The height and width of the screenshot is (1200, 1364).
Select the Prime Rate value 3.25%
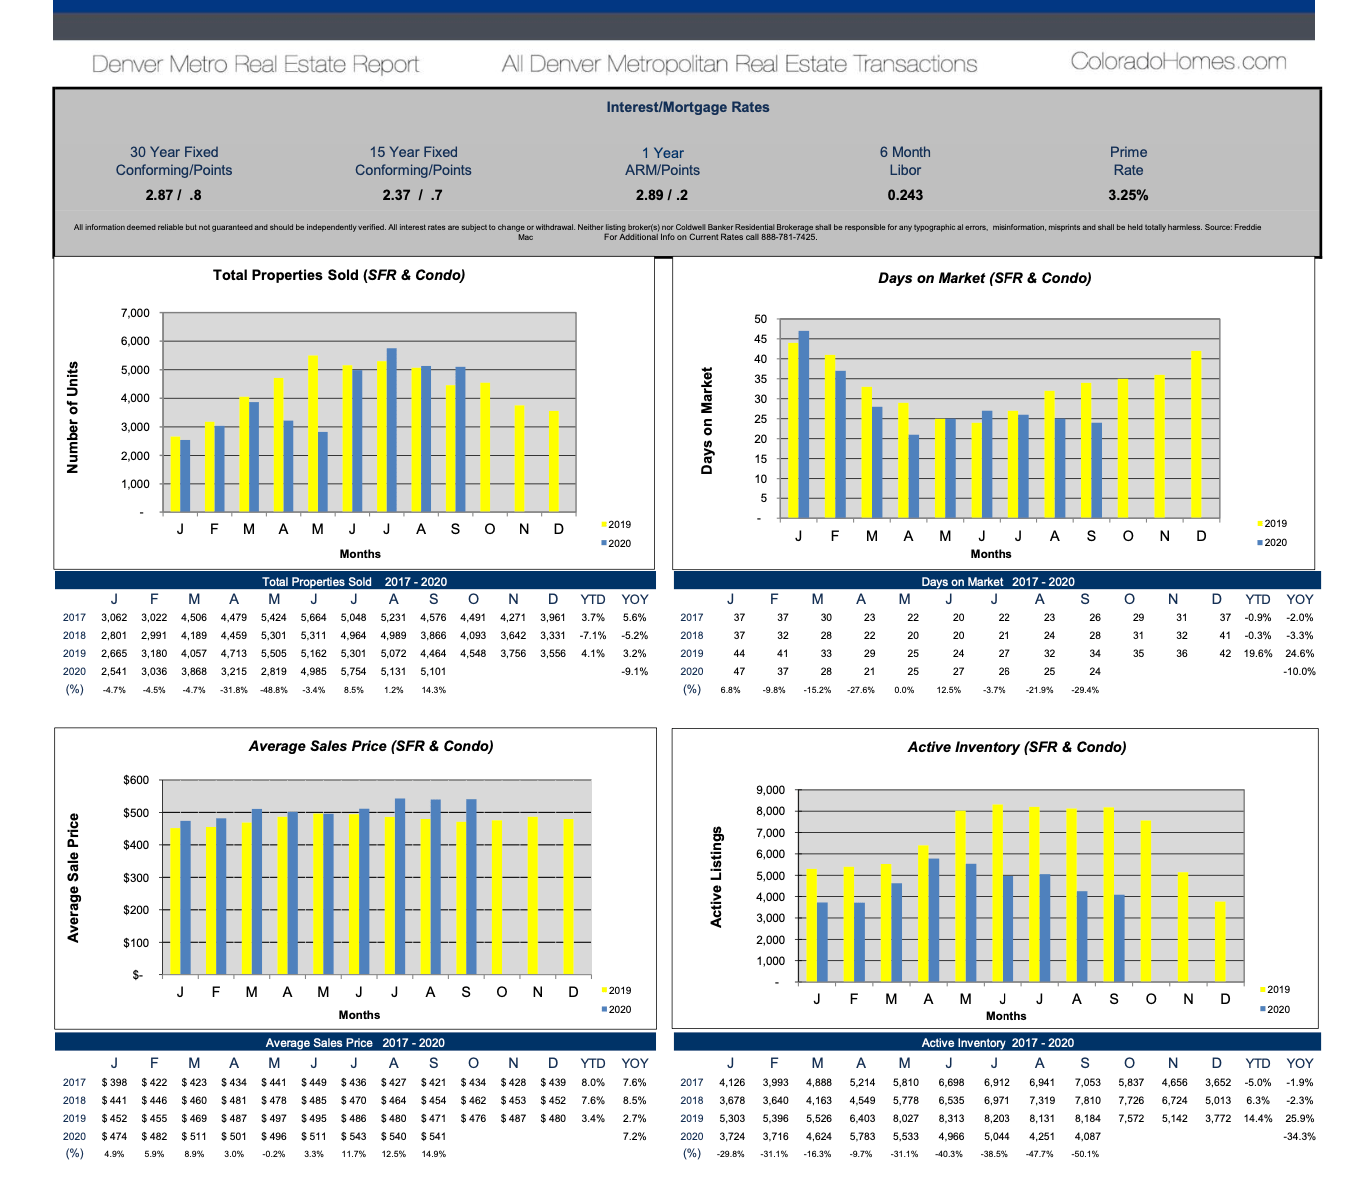coord(1127,195)
